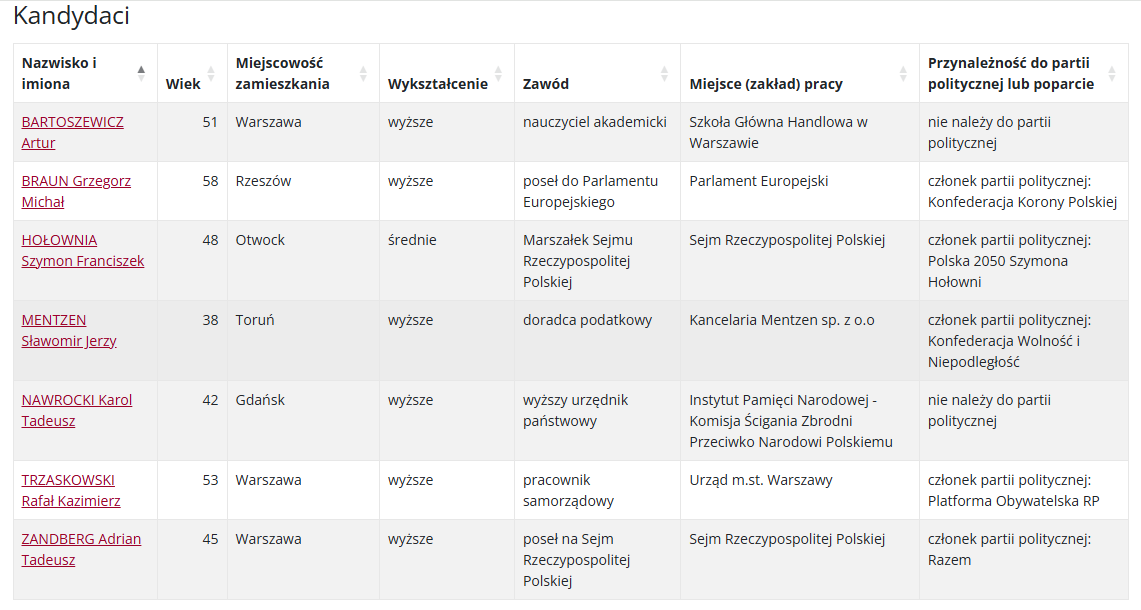Sort by Nazwisko i imiona arrow icon
Screen dimensions: 1141x610
141,73
